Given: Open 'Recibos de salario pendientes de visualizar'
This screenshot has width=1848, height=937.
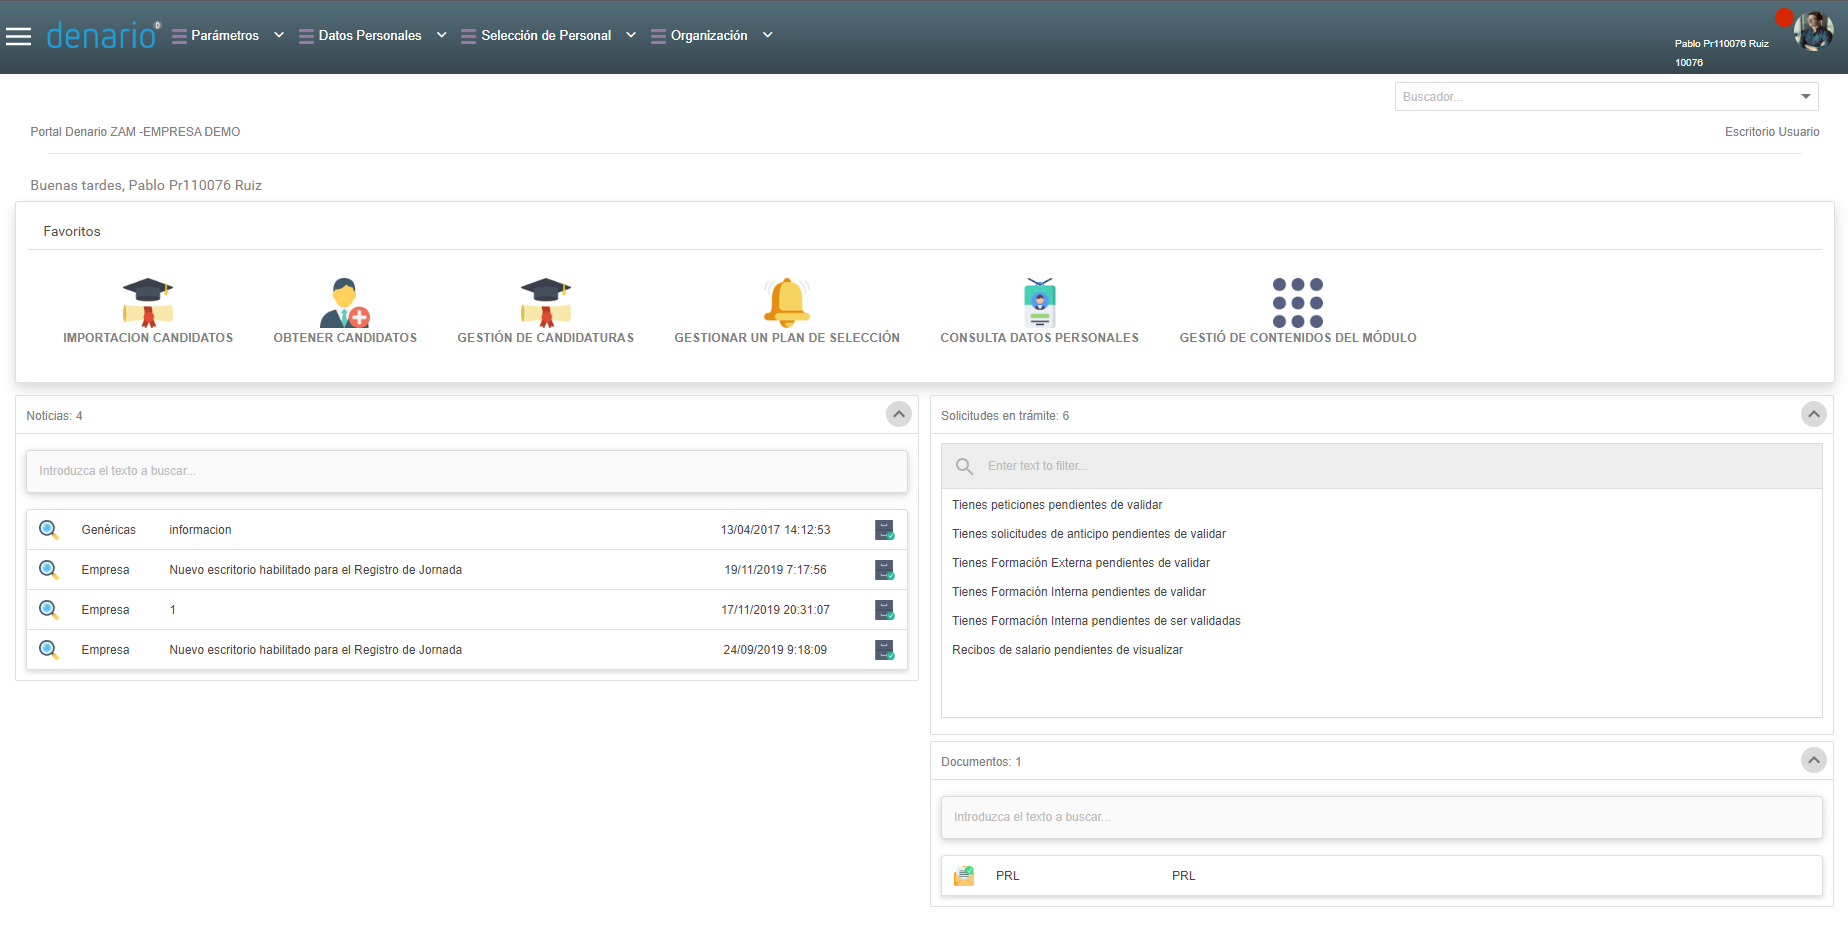Looking at the screenshot, I should [1067, 650].
